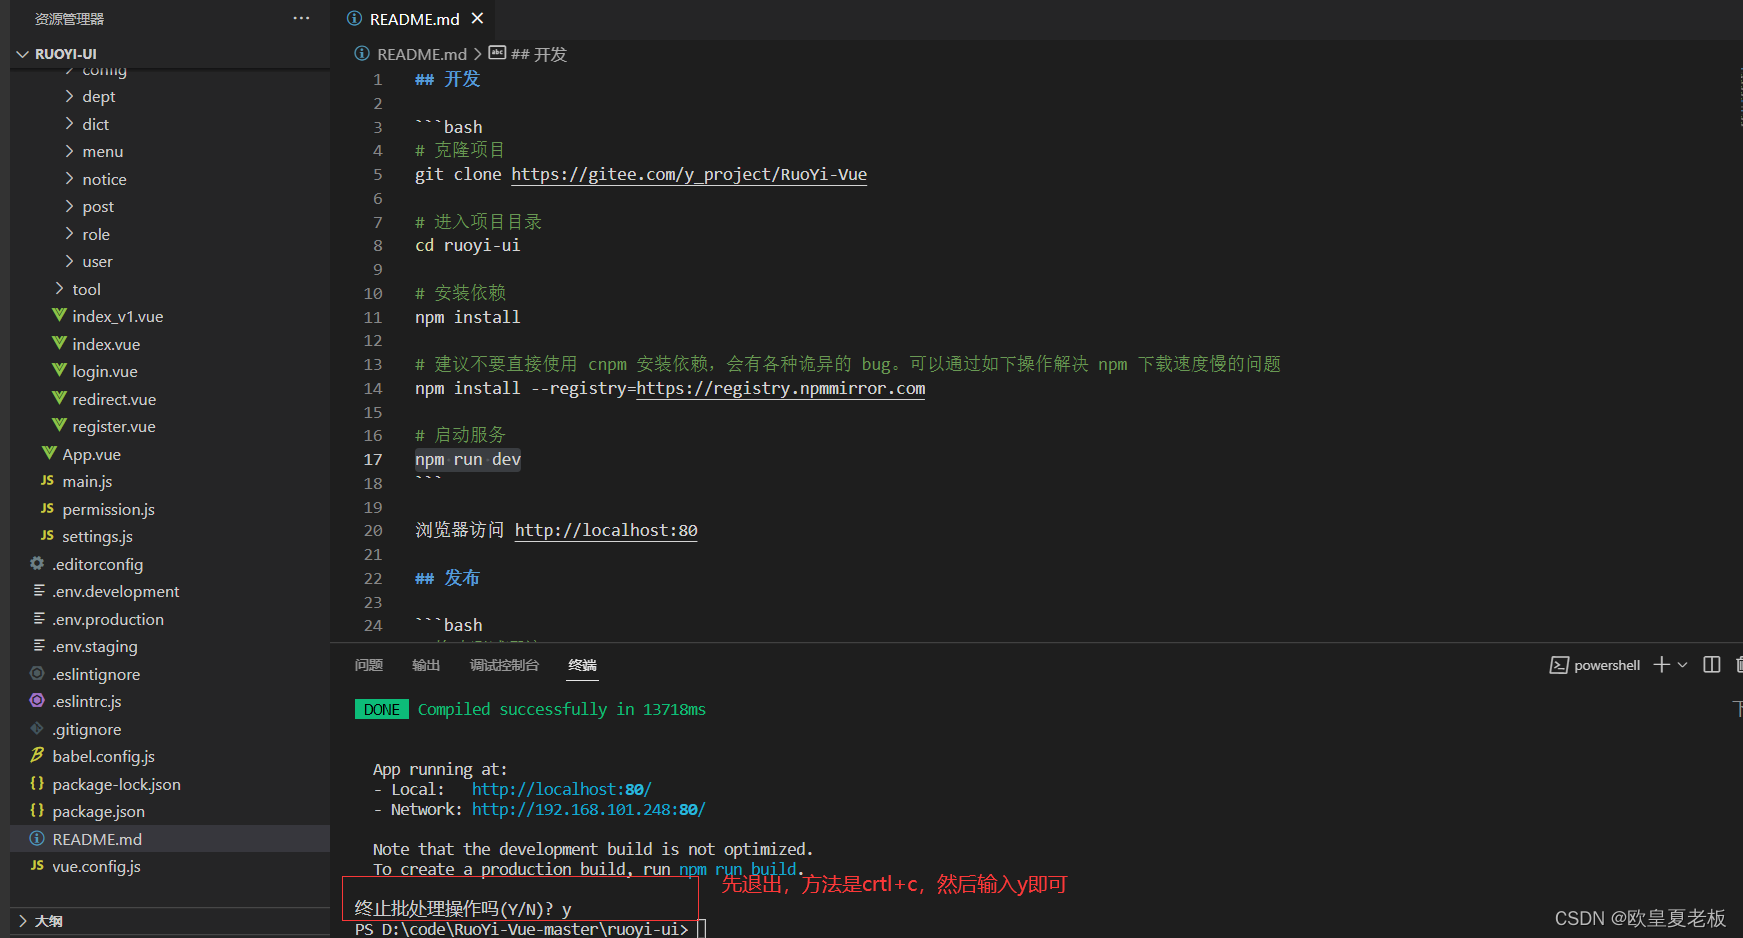Image resolution: width=1743 pixels, height=938 pixels.
Task: Click the powershell terminal icon
Action: 1559,665
